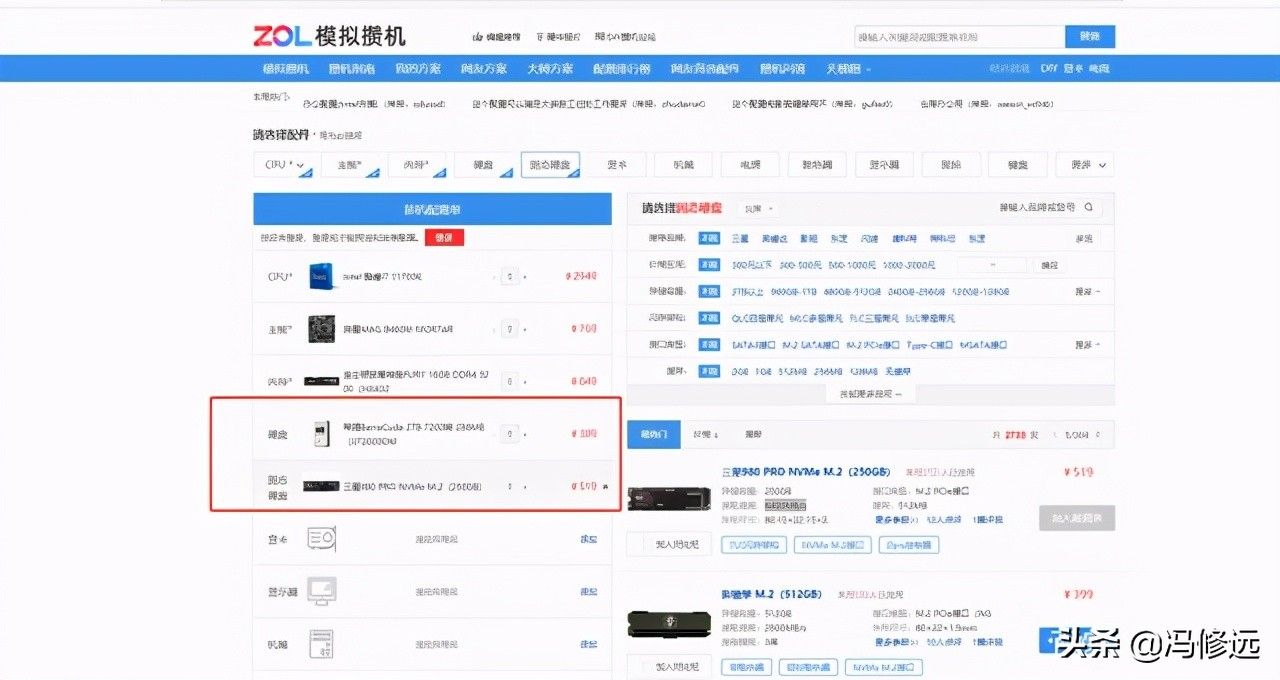The image size is (1280, 680).
Task: Click the graphics card placeholder icon
Action: tap(321, 539)
